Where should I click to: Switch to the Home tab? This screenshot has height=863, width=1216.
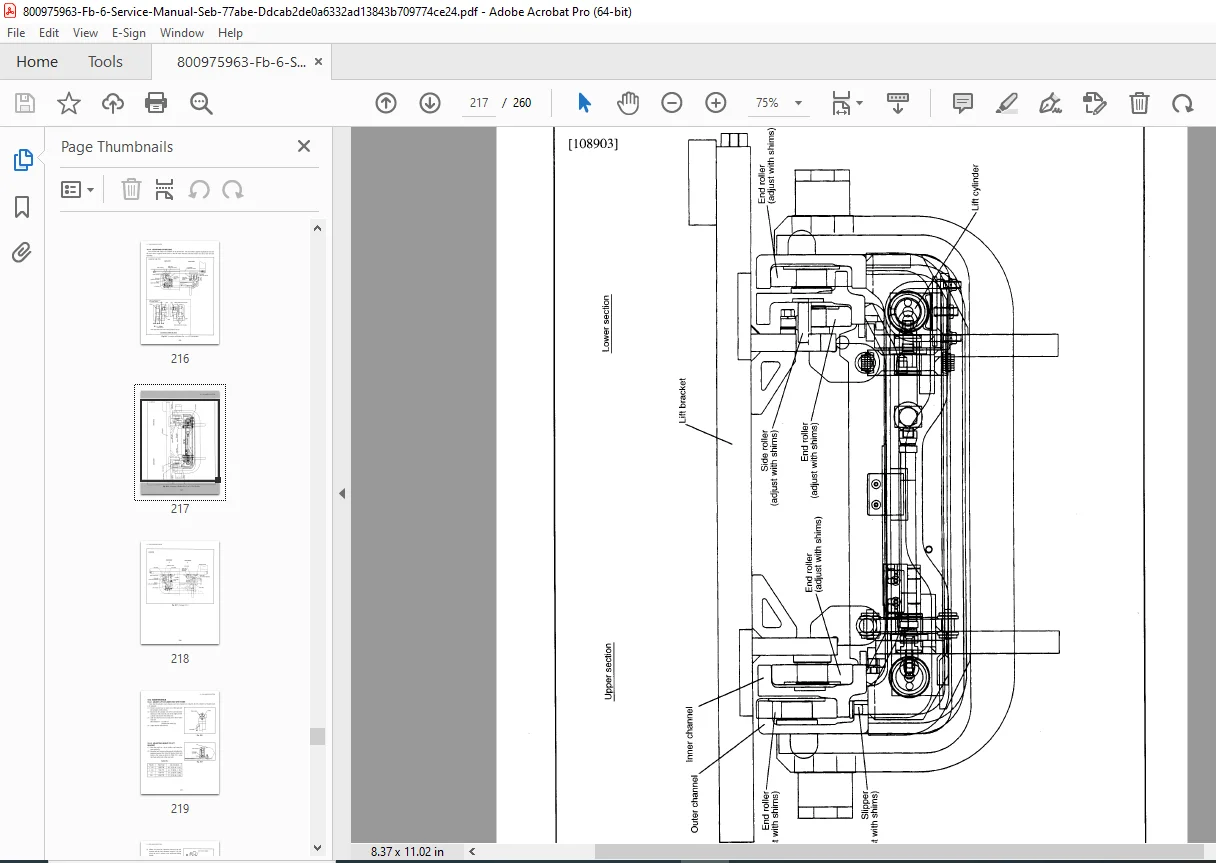pos(37,62)
